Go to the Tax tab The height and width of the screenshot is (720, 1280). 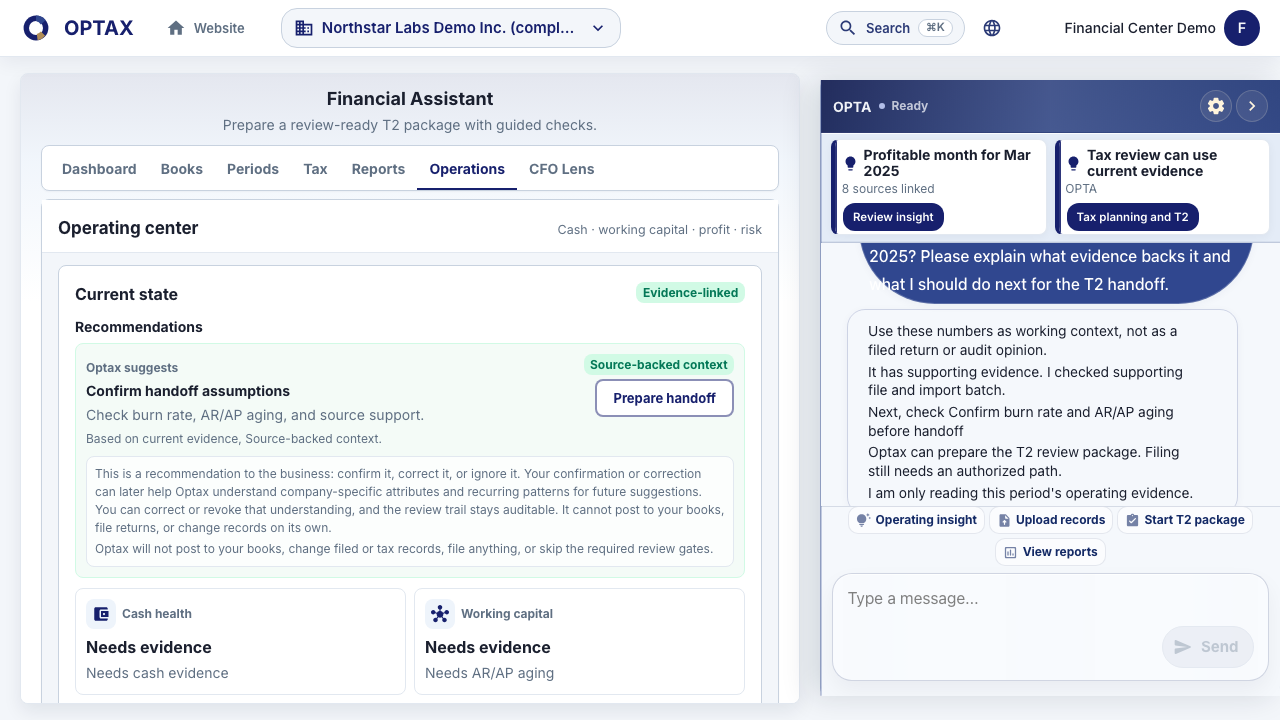click(x=315, y=169)
